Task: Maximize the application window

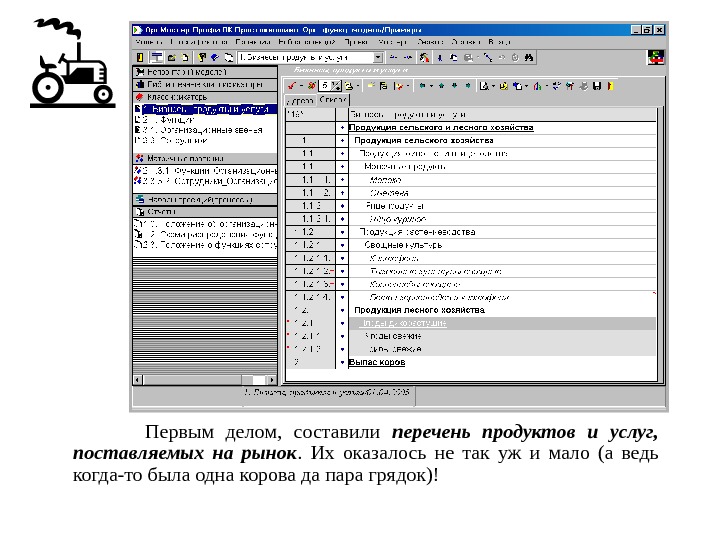Action: click(x=647, y=30)
